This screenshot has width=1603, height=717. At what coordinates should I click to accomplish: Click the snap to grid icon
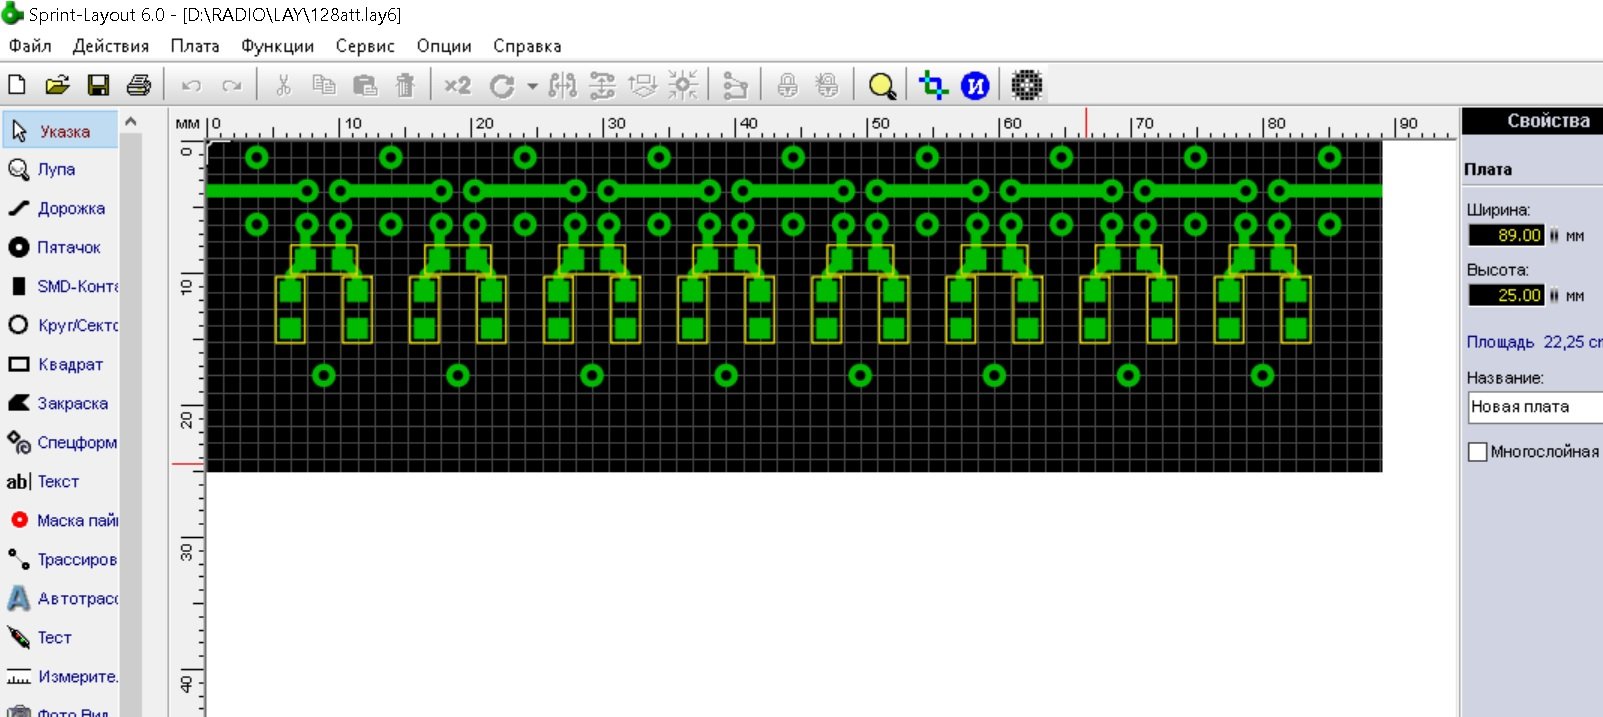point(683,85)
